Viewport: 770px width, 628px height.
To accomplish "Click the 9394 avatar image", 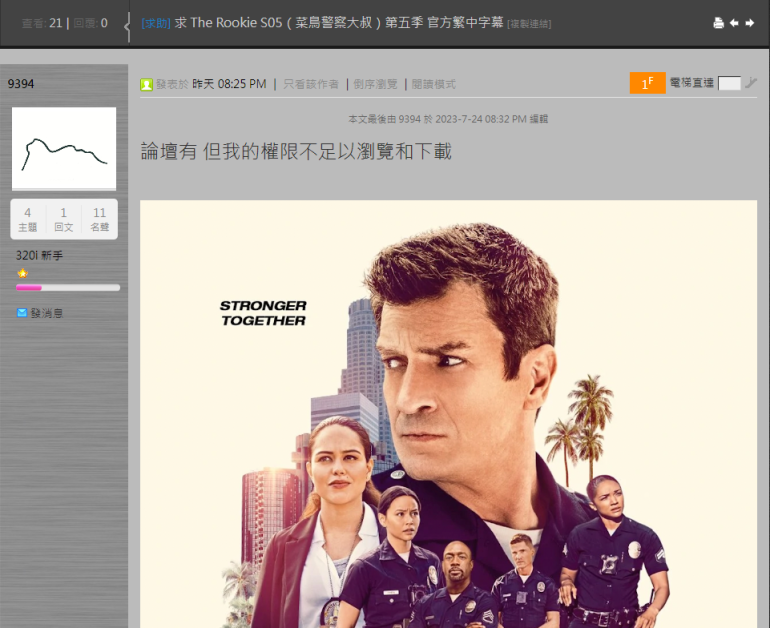I will click(x=64, y=148).
